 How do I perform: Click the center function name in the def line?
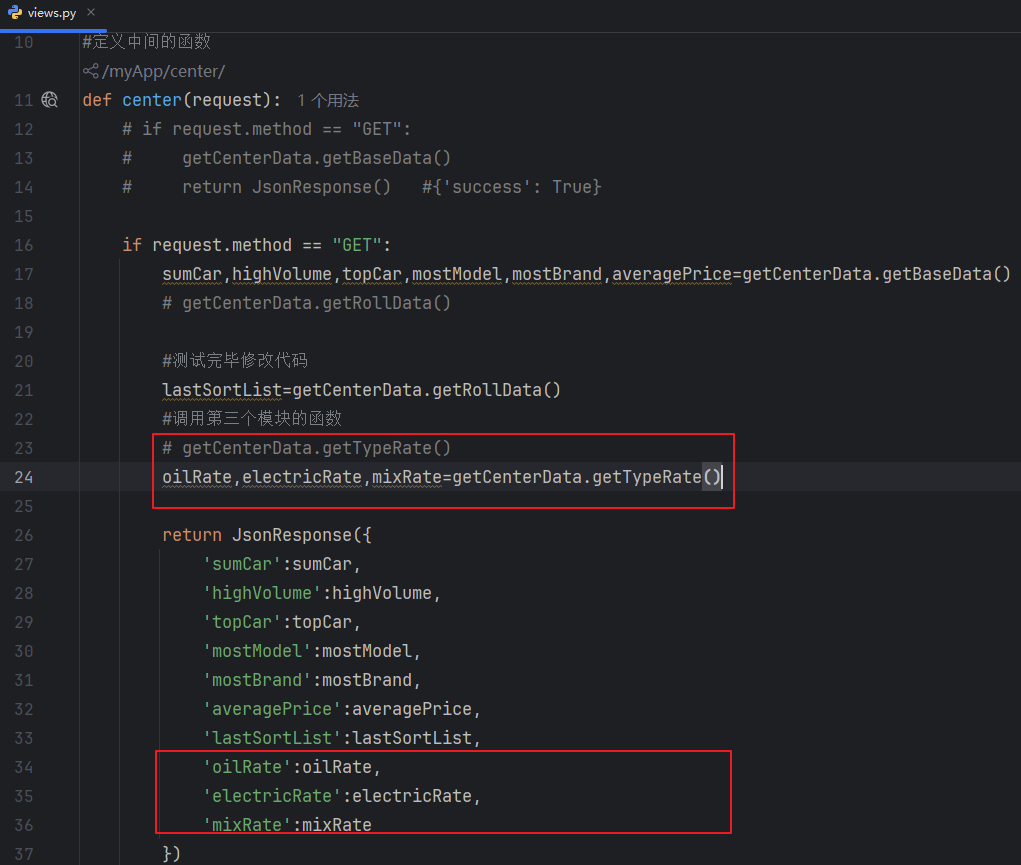152,100
